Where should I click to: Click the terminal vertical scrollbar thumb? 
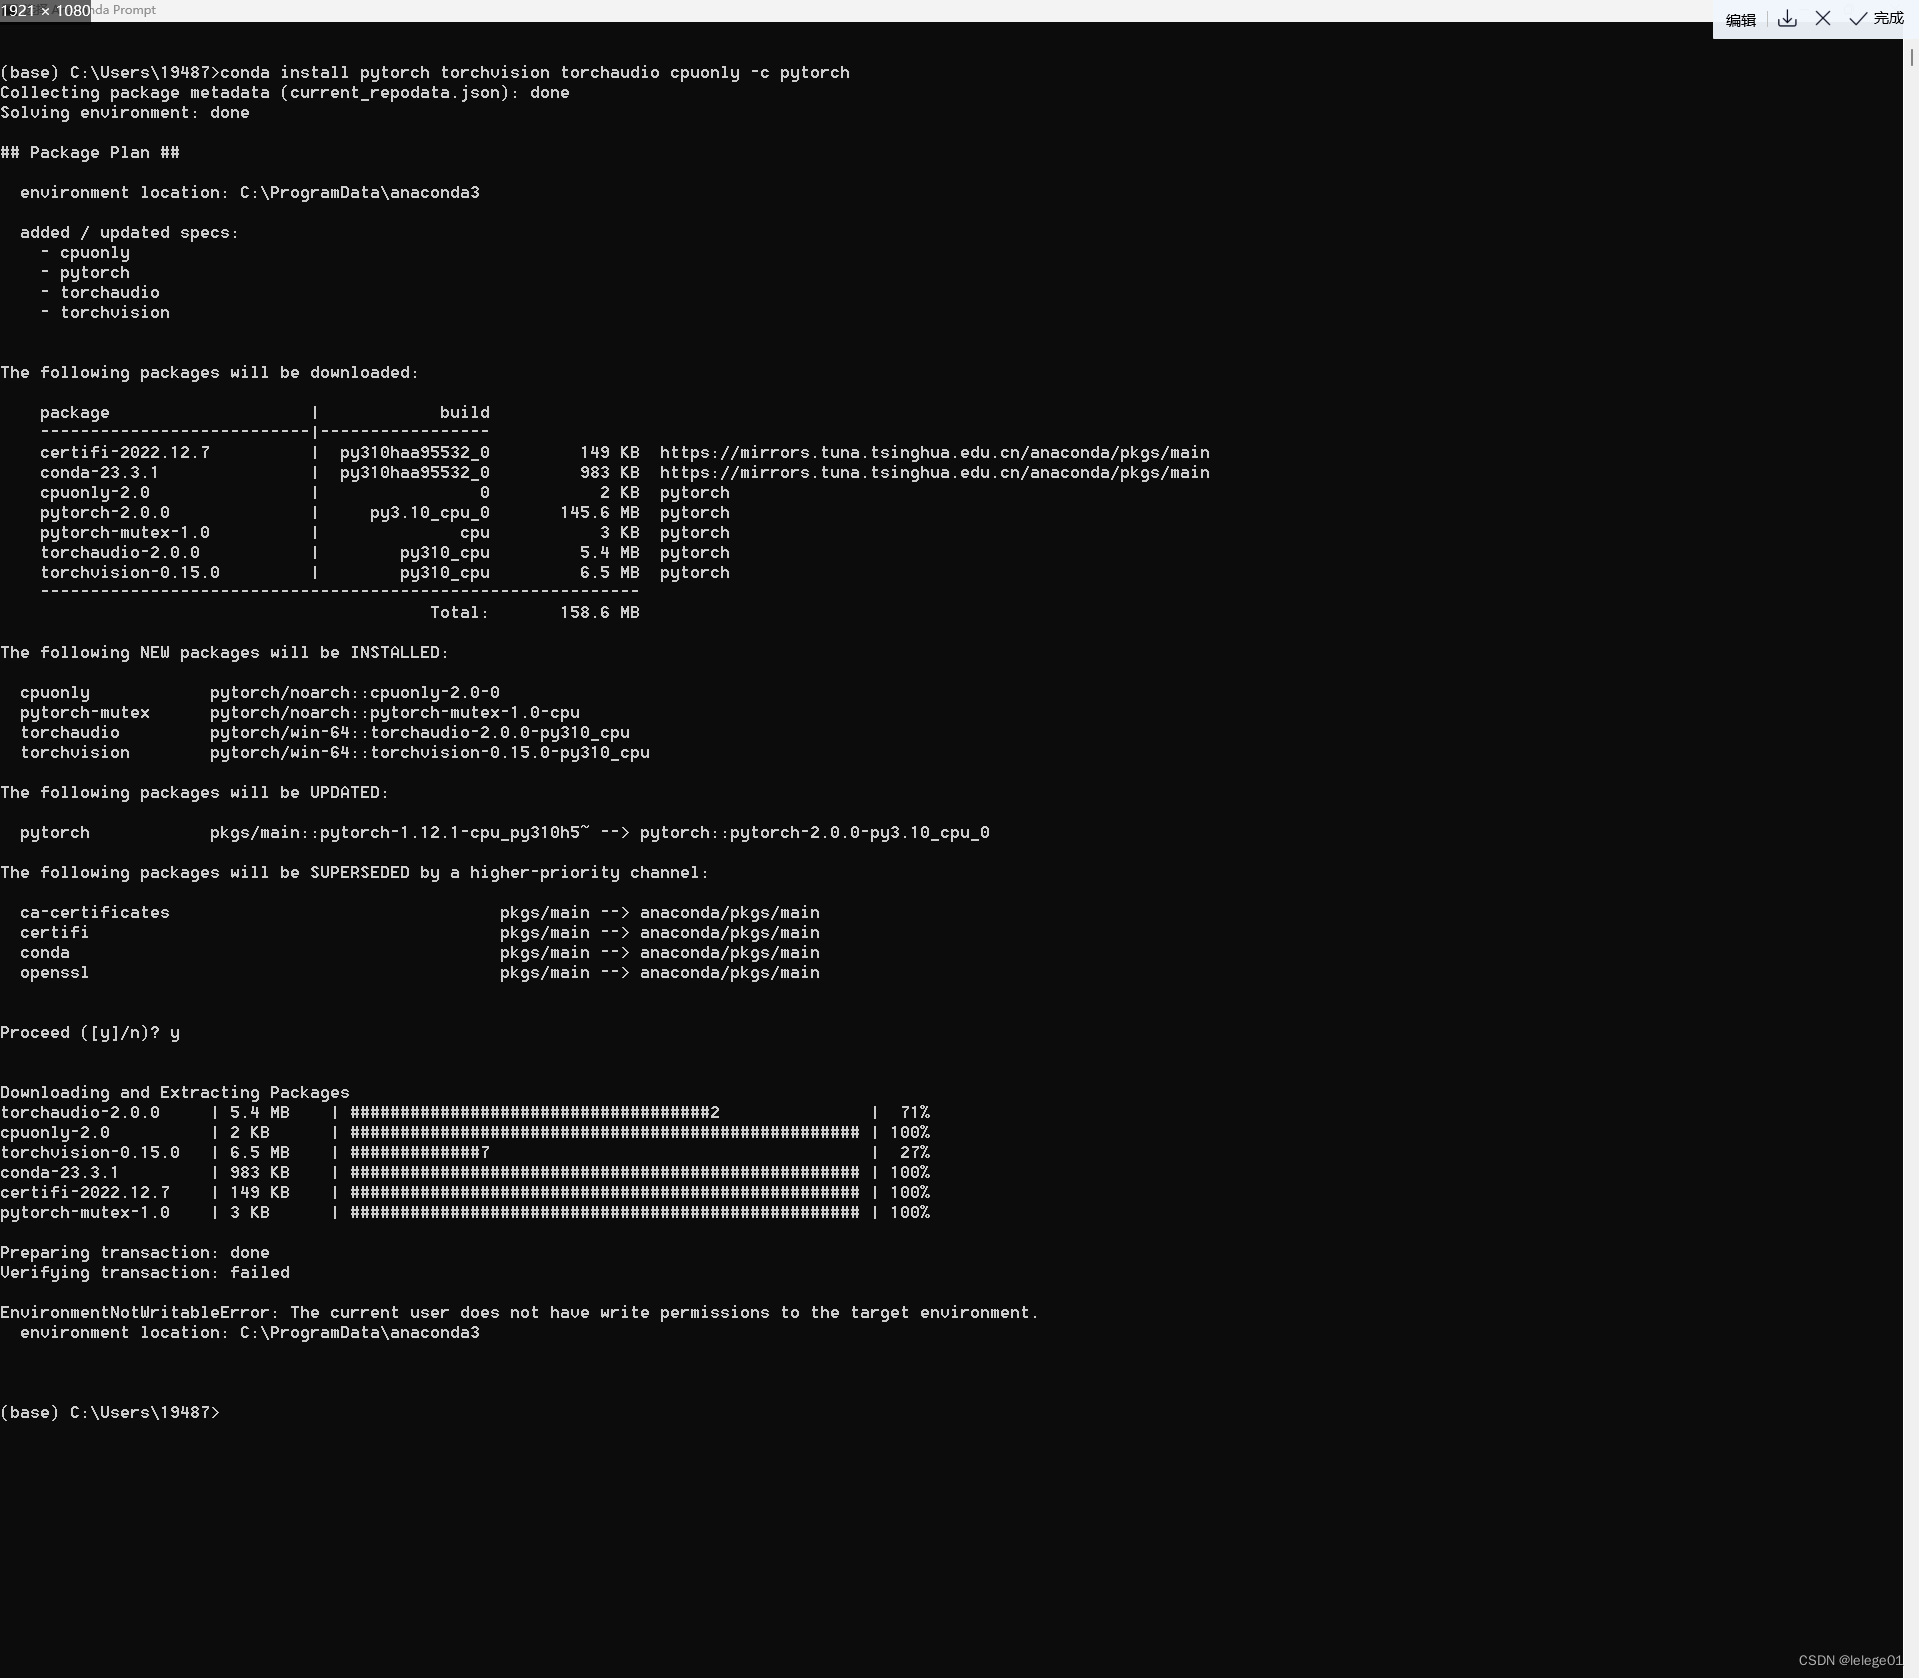1911,57
